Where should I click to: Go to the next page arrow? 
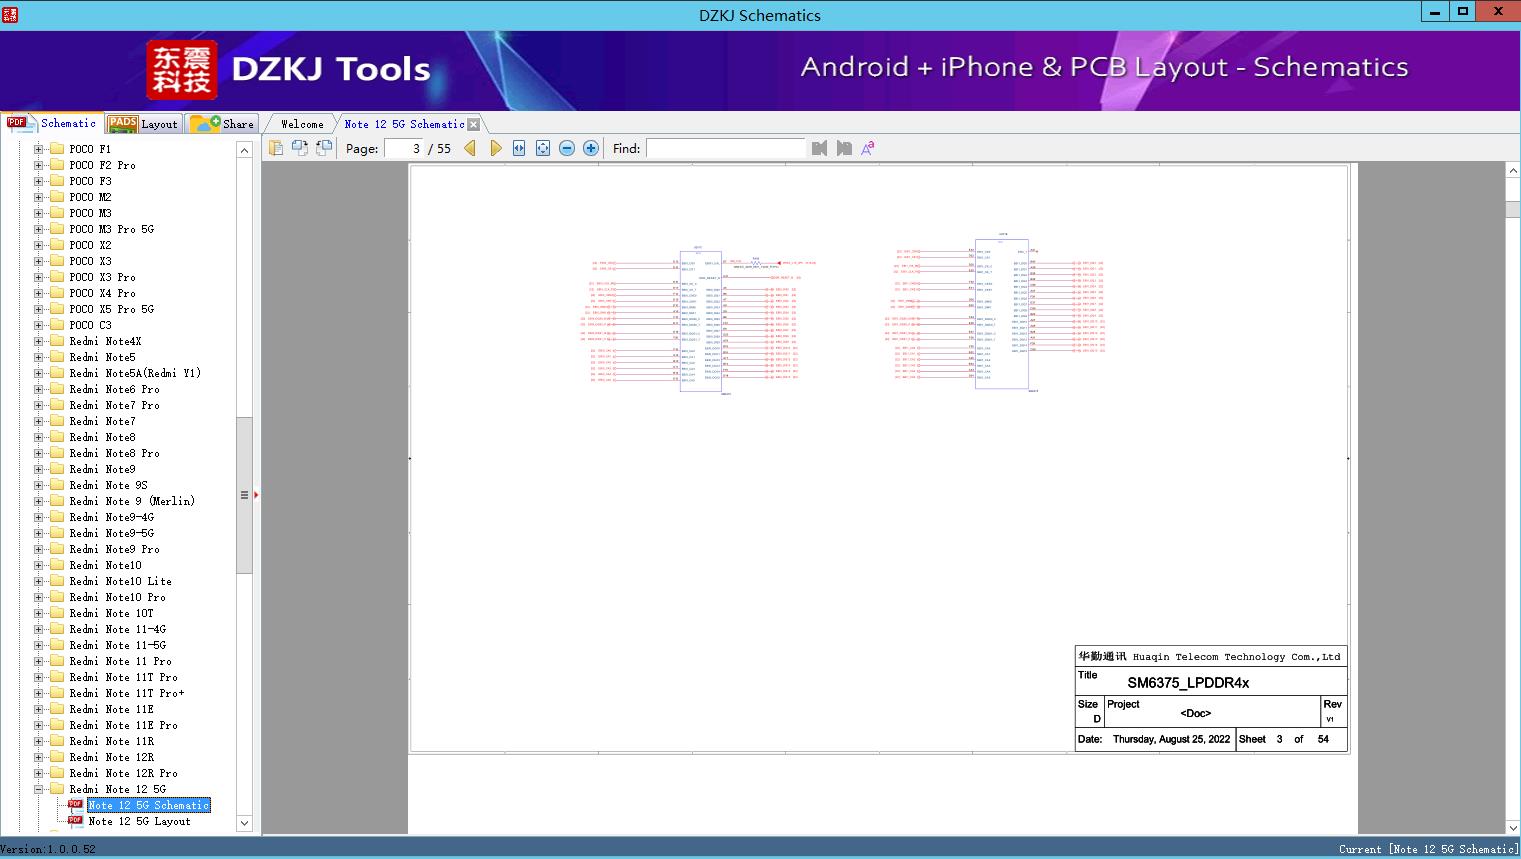(495, 148)
